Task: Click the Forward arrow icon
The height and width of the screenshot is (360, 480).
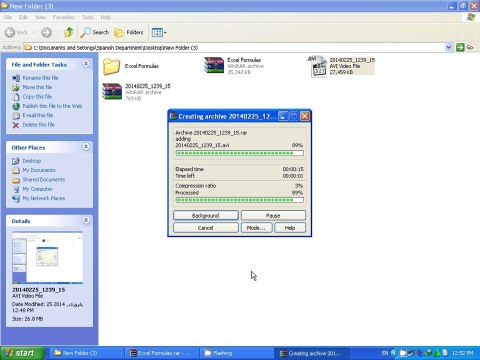Action: [x=46, y=32]
